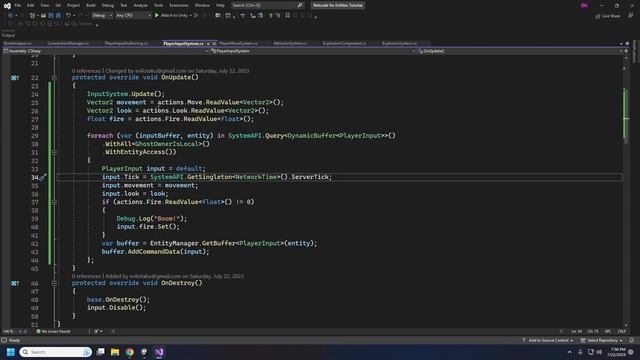Focus the Search (Ctrl+Q) box
Image resolution: width=640 pixels, height=360 pixels.
pos(267,5)
